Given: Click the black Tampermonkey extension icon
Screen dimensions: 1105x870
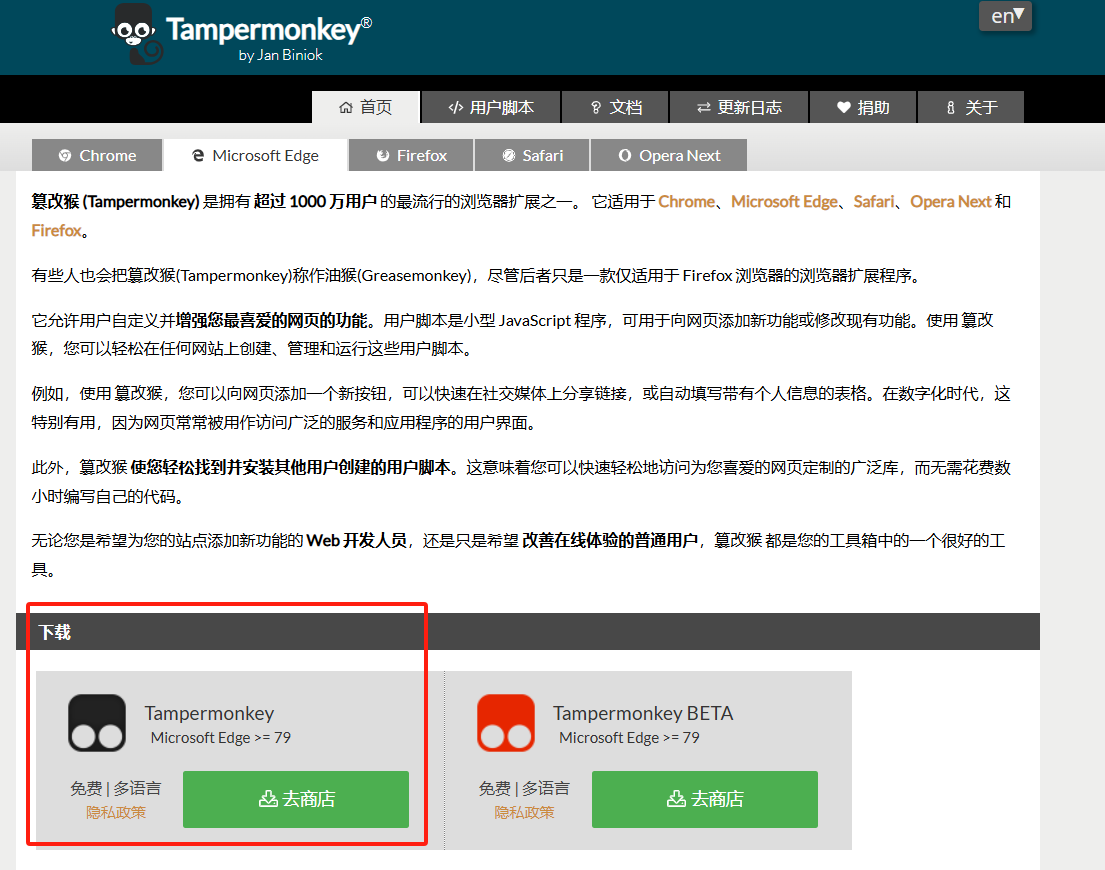Looking at the screenshot, I should tap(97, 723).
